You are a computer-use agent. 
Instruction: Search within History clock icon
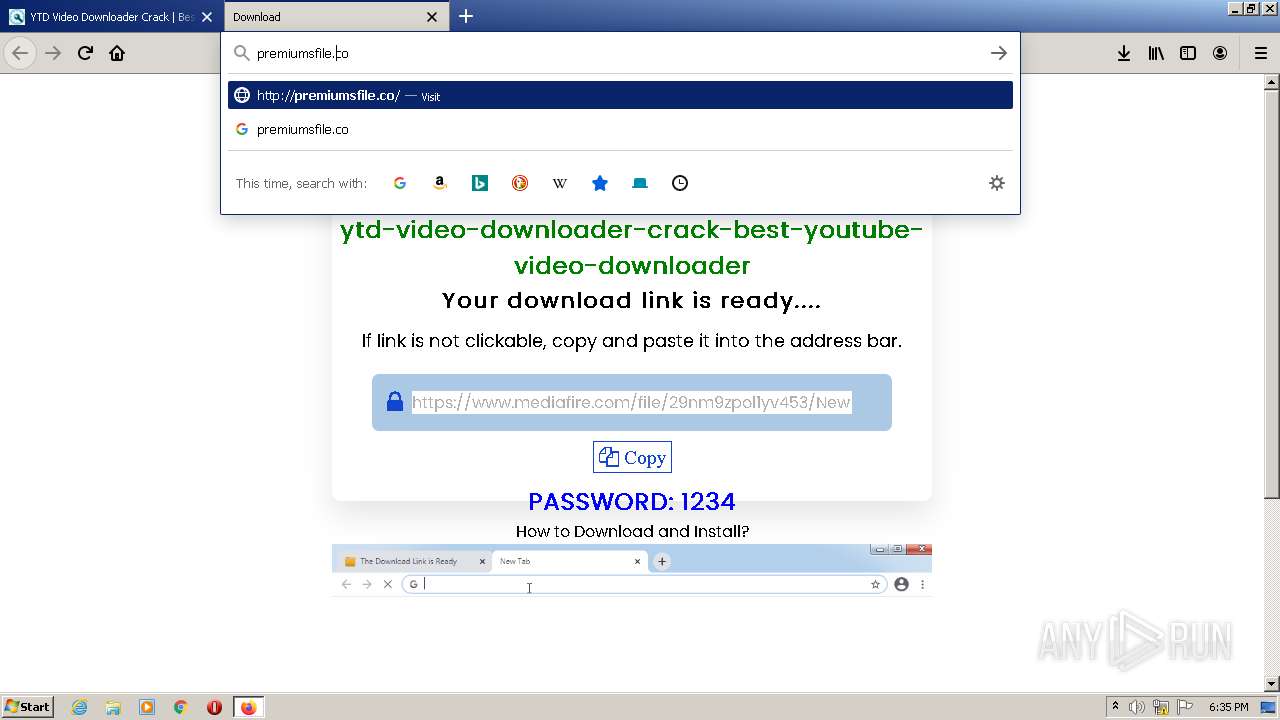coord(680,183)
